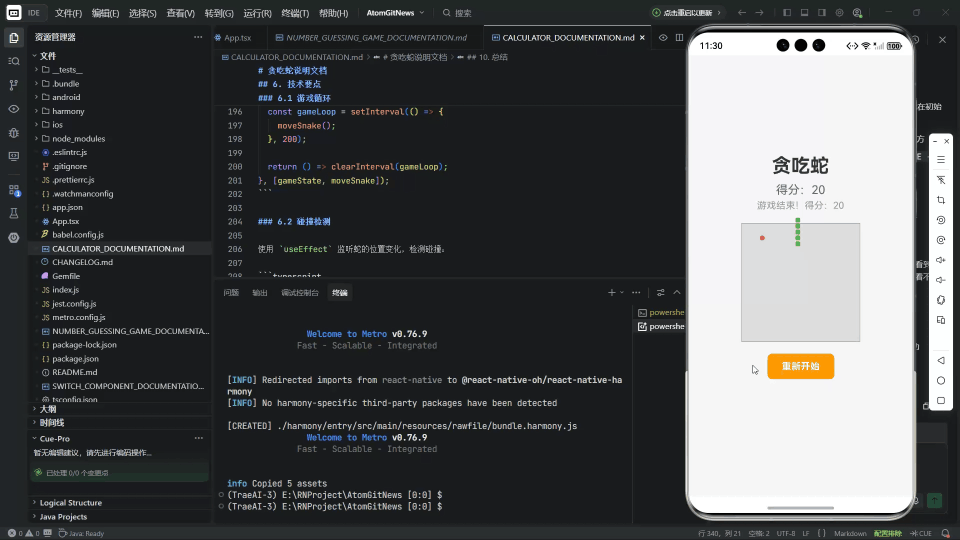Open the Search icon in activity bar

point(13,61)
